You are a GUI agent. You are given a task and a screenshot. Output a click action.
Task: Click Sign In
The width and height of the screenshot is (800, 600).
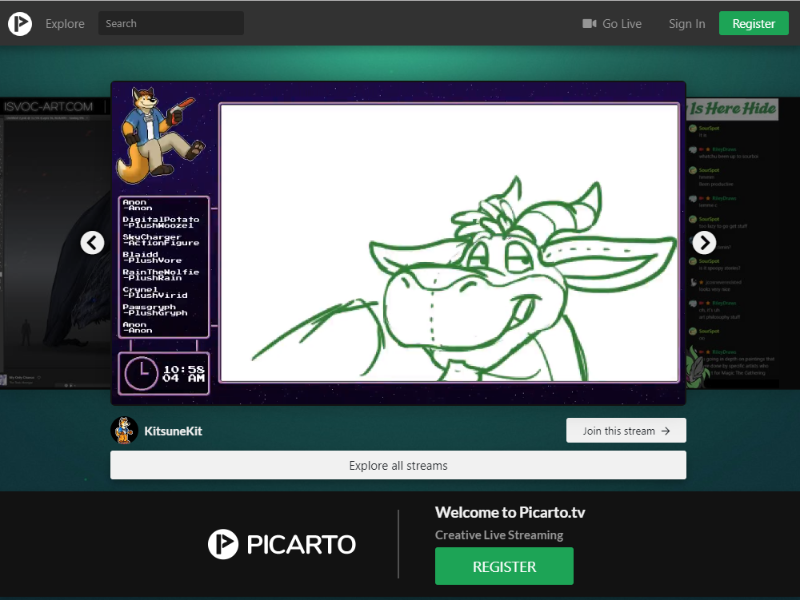pos(687,23)
